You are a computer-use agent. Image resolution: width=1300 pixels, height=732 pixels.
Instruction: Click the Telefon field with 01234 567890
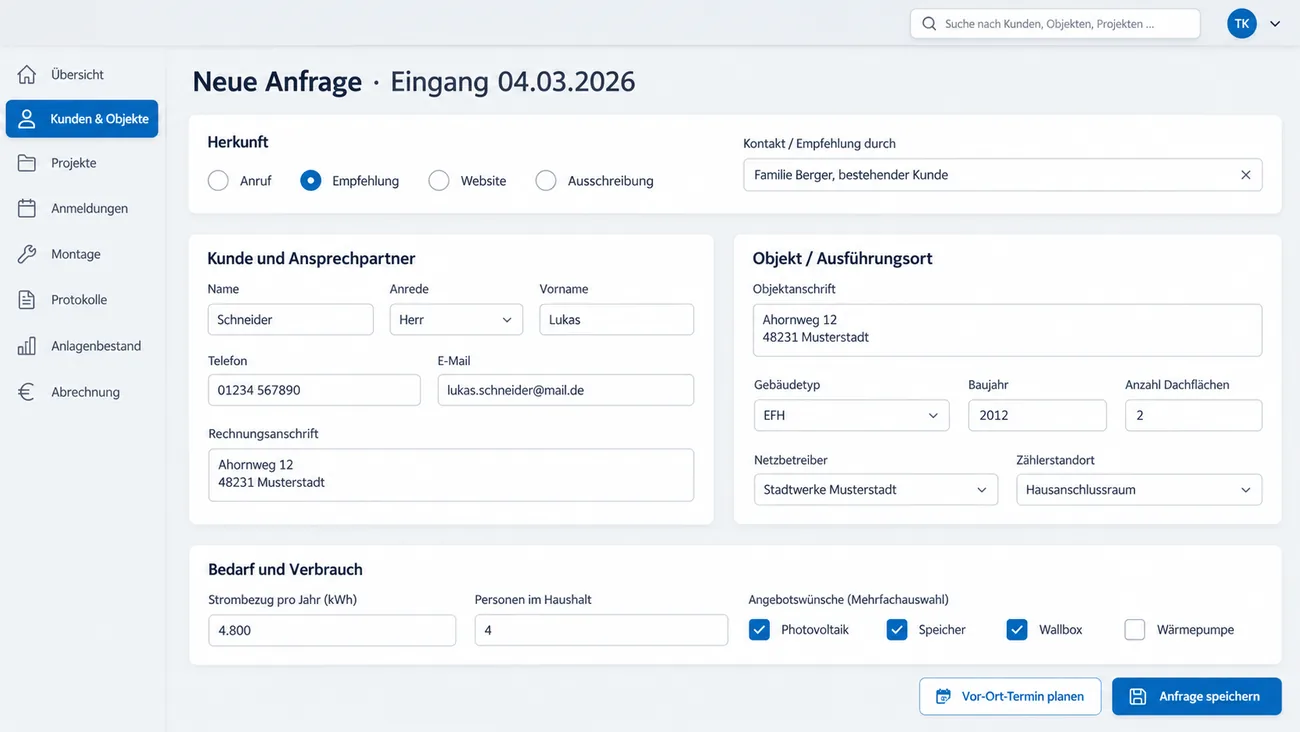point(314,390)
